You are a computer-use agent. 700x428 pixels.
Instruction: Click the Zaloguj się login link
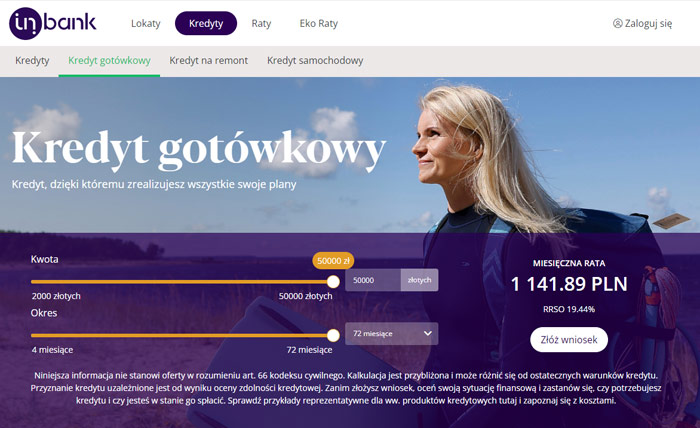[648, 23]
